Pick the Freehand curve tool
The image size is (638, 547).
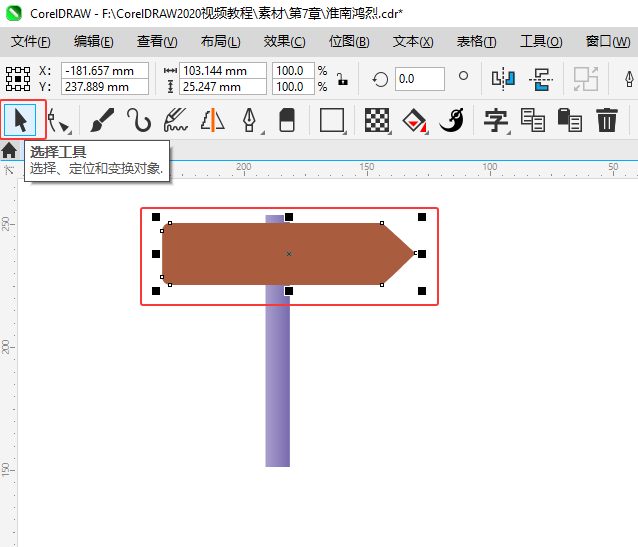click(x=139, y=120)
